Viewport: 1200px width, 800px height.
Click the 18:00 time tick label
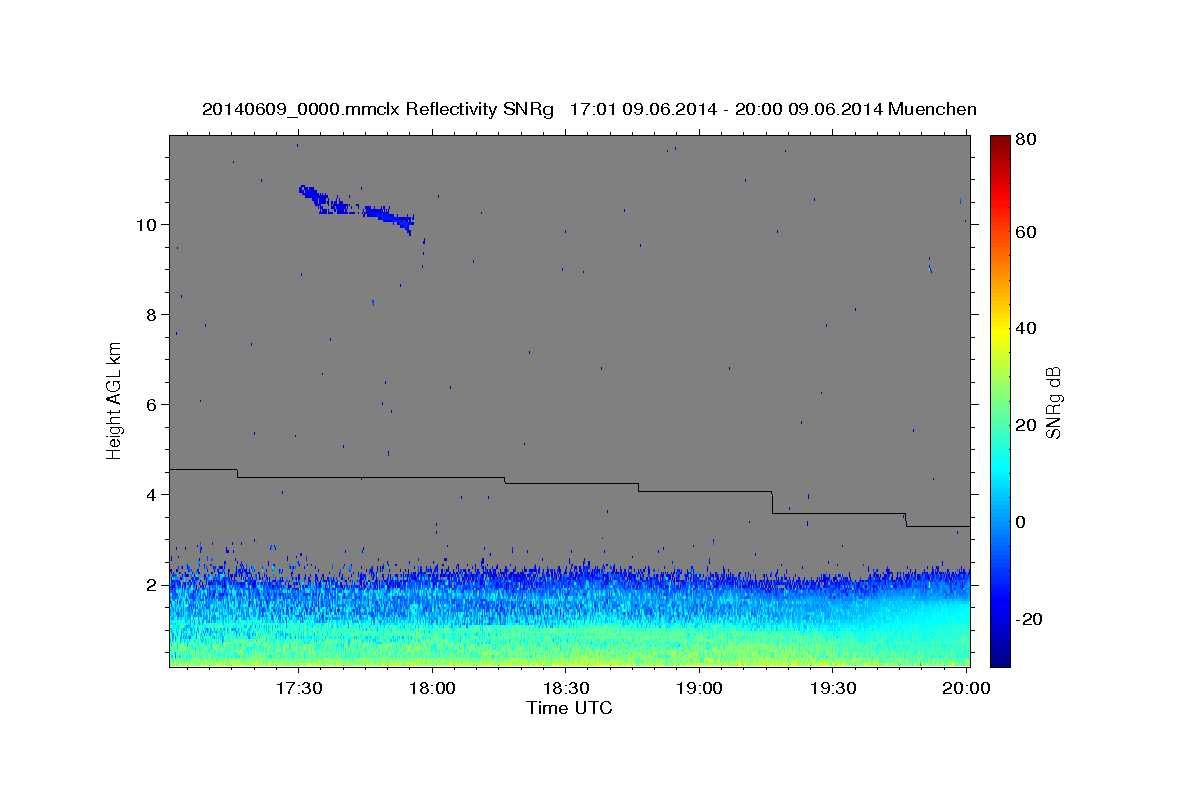432,689
